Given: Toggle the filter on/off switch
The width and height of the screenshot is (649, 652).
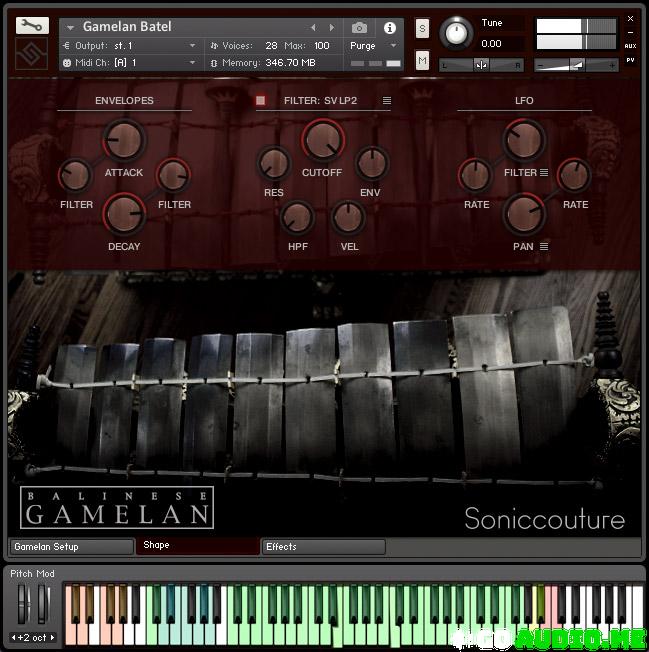Looking at the screenshot, I should [x=260, y=100].
